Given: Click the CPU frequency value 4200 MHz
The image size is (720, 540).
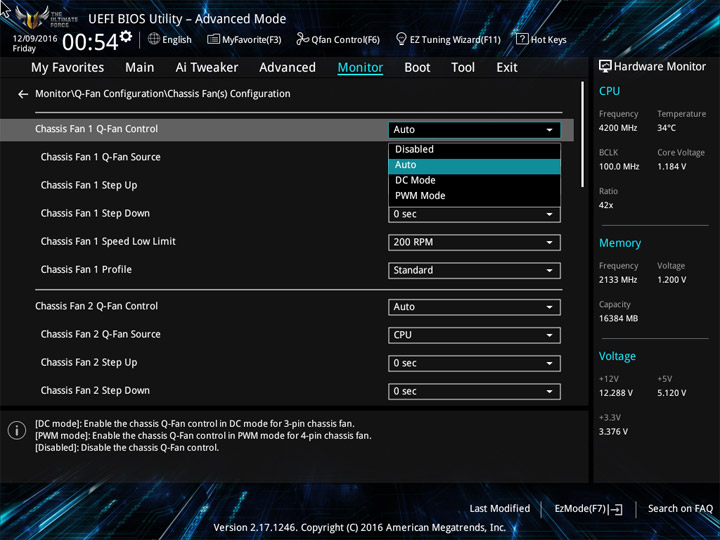Looking at the screenshot, I should pyautogui.click(x=618, y=128).
